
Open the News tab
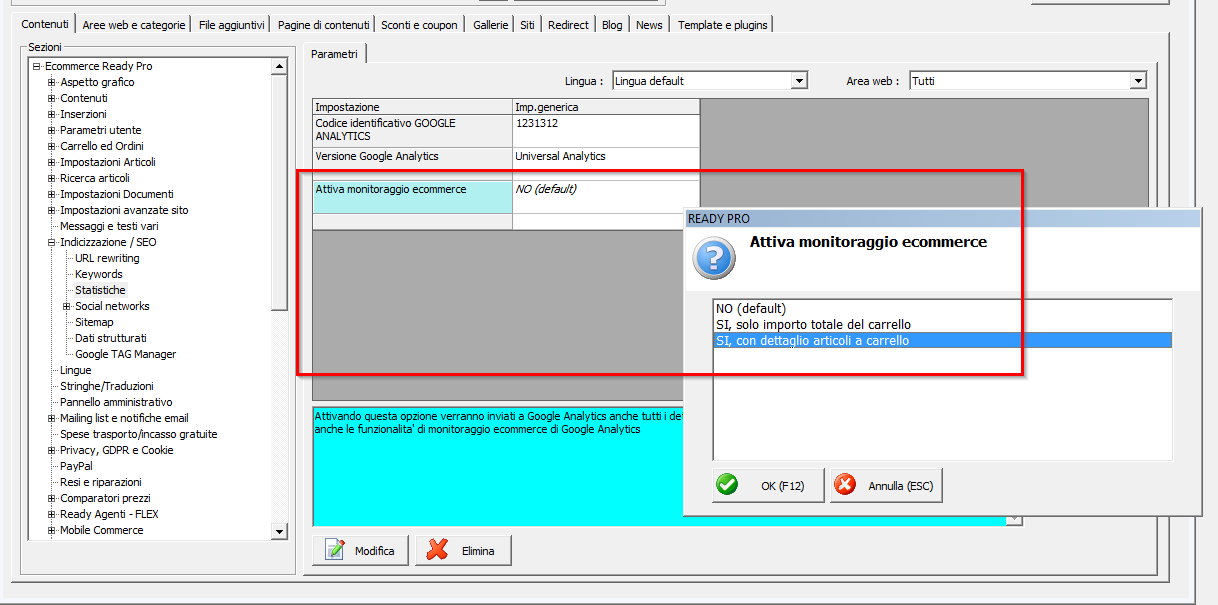pos(649,25)
